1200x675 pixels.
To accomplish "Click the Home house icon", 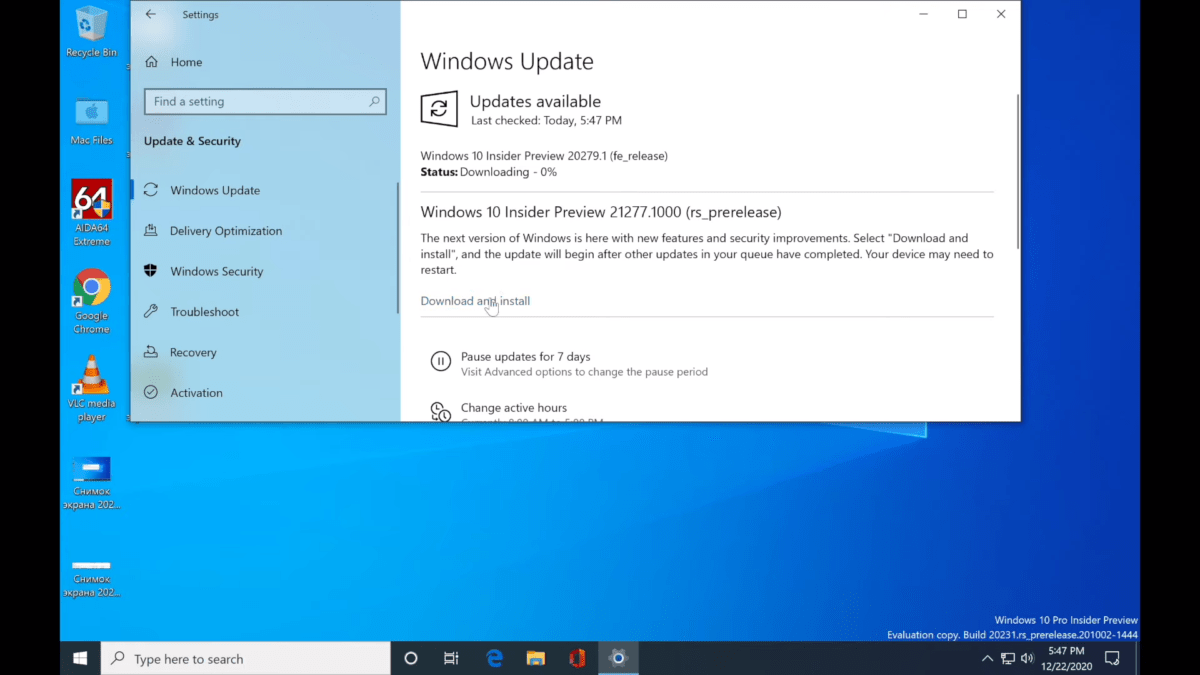I will click(x=151, y=62).
